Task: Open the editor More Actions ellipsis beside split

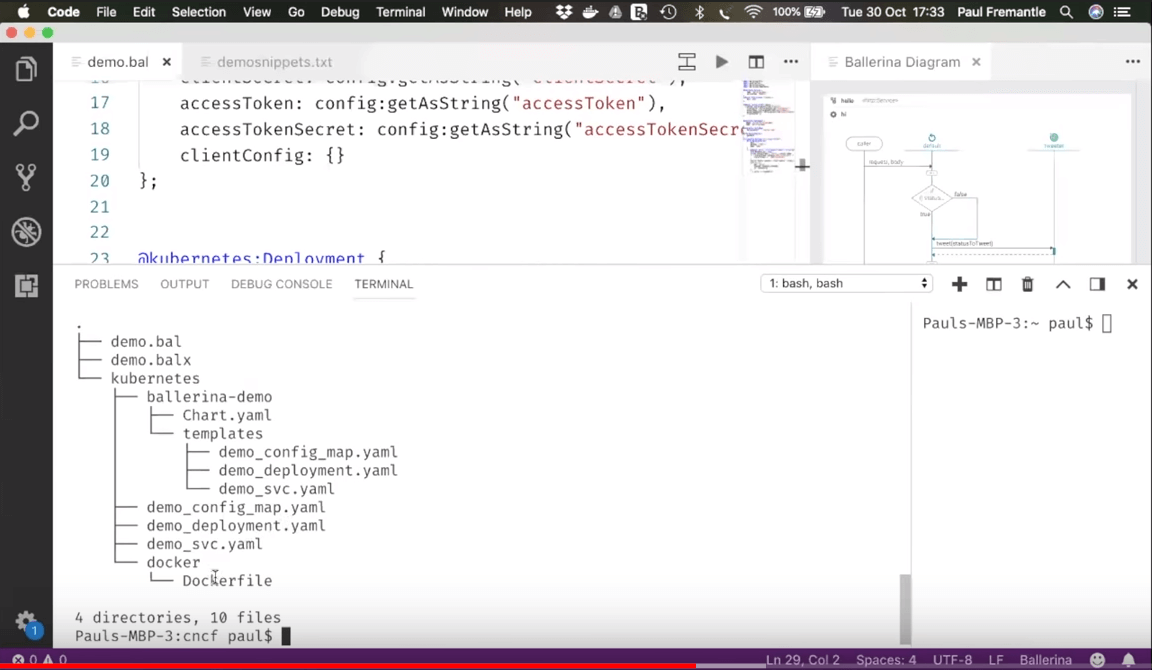Action: click(791, 62)
